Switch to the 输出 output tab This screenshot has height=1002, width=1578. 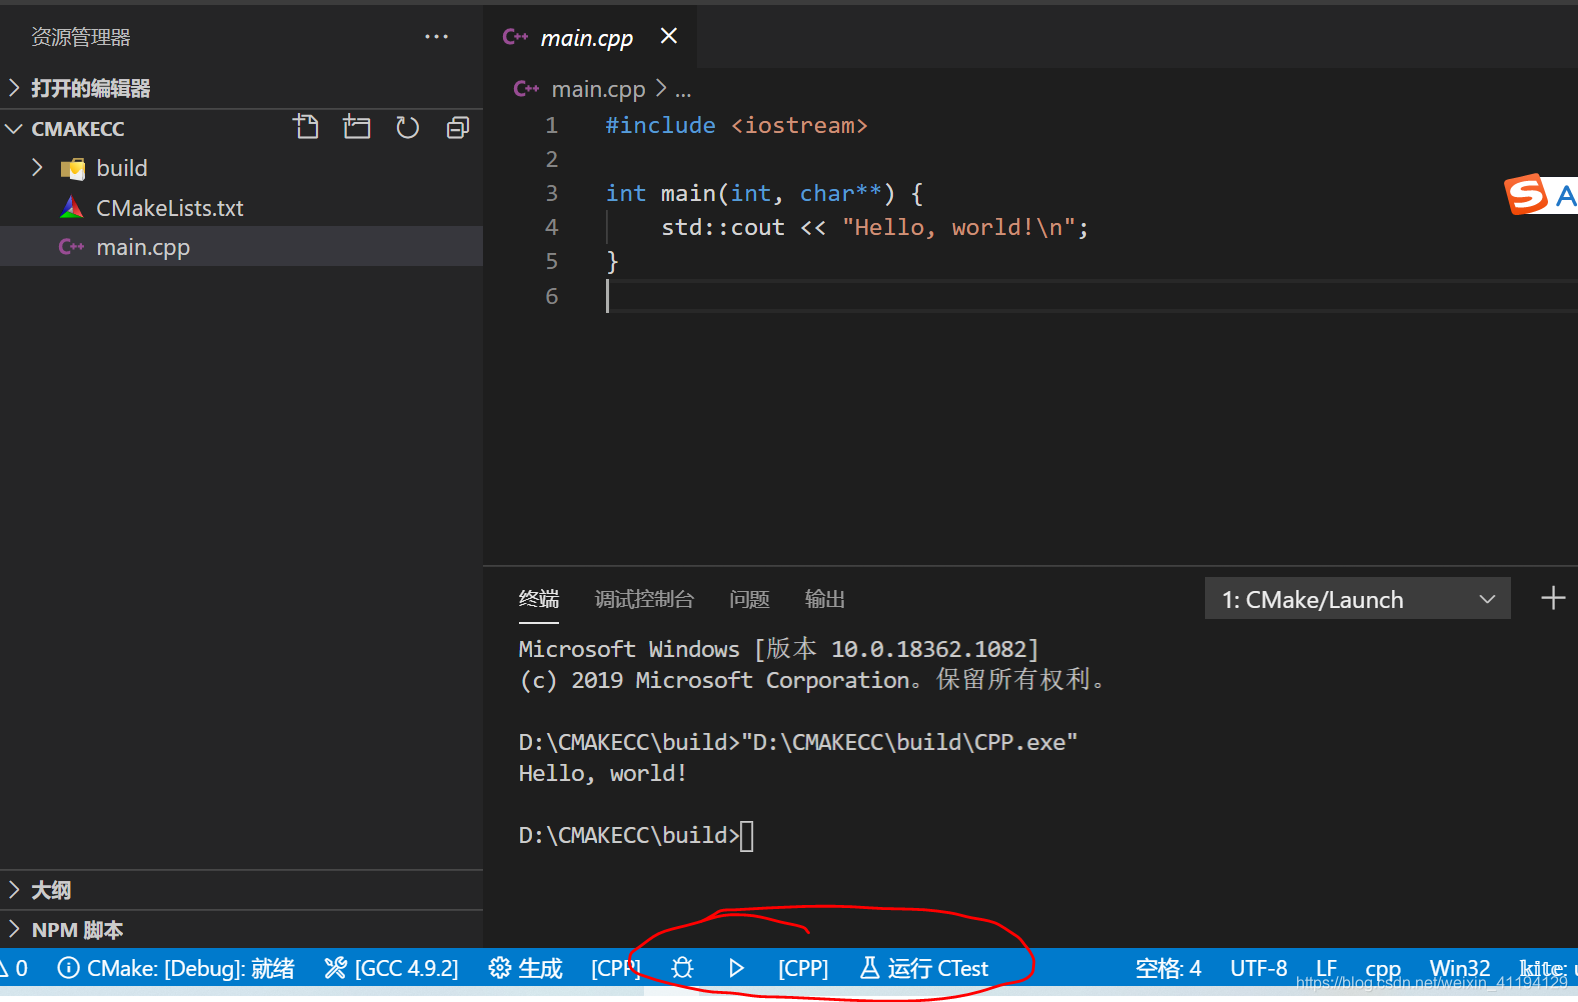click(825, 599)
